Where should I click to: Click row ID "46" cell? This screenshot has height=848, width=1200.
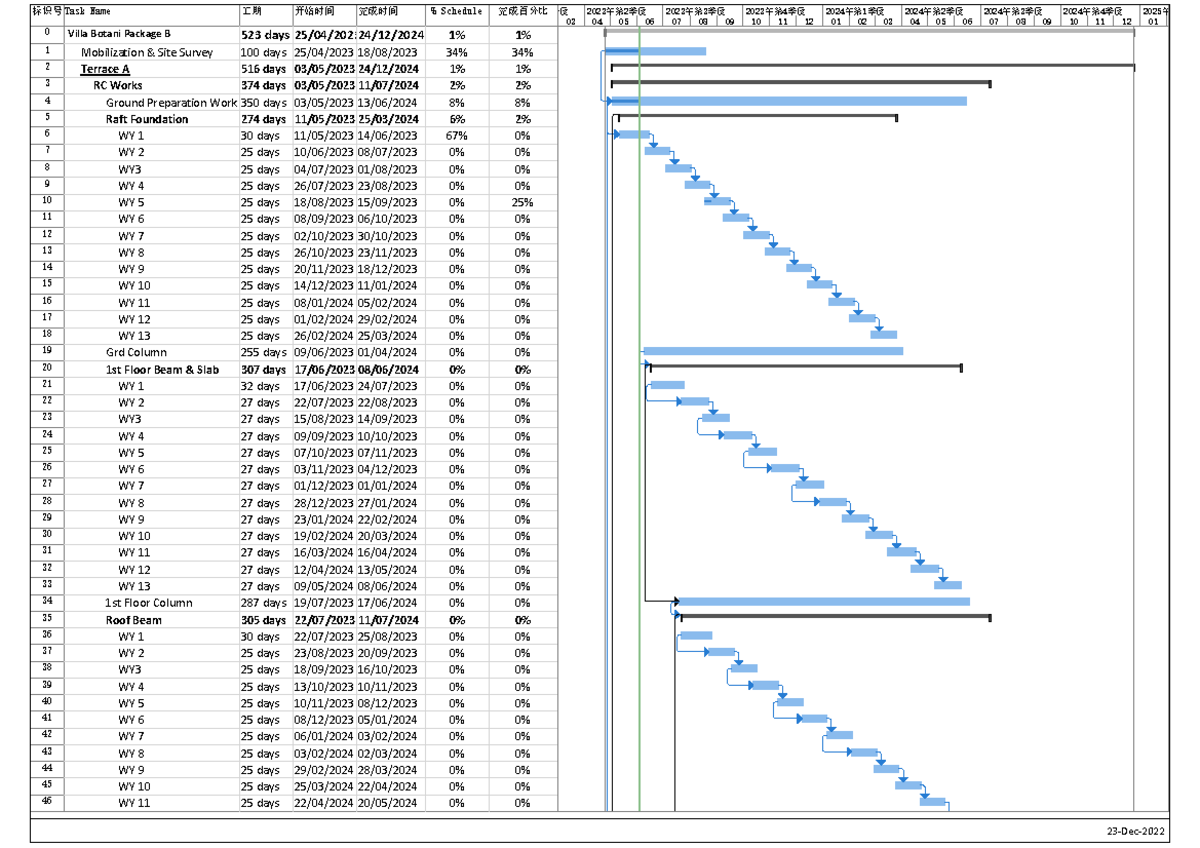47,802
